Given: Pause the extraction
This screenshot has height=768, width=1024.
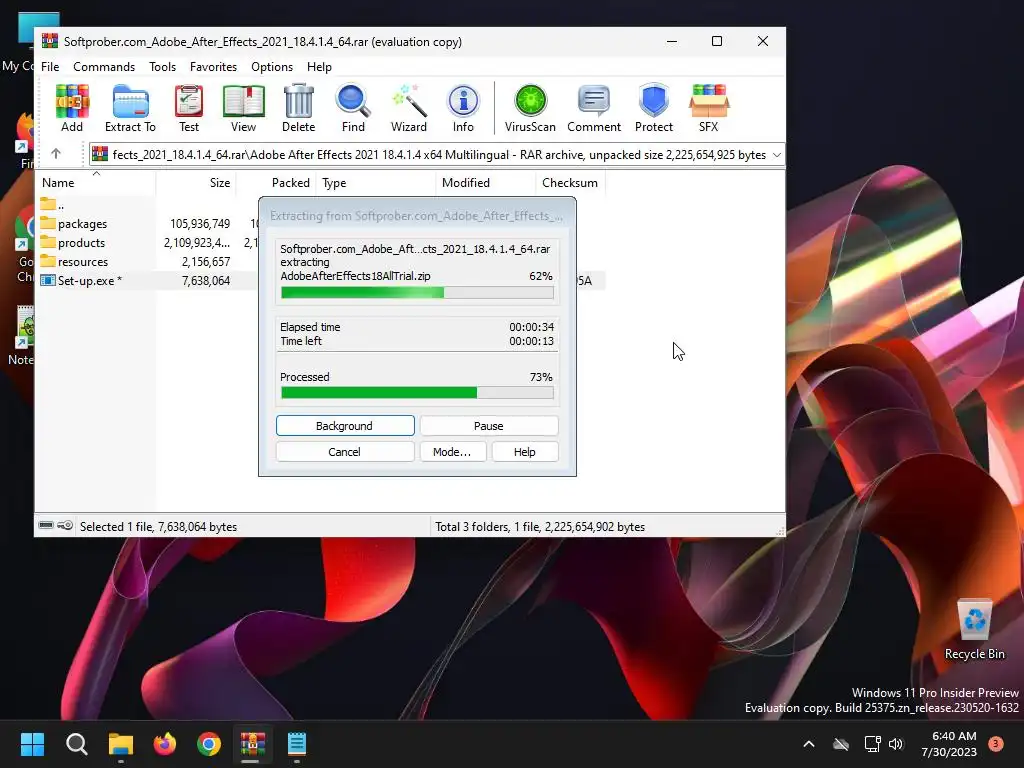Looking at the screenshot, I should (488, 426).
